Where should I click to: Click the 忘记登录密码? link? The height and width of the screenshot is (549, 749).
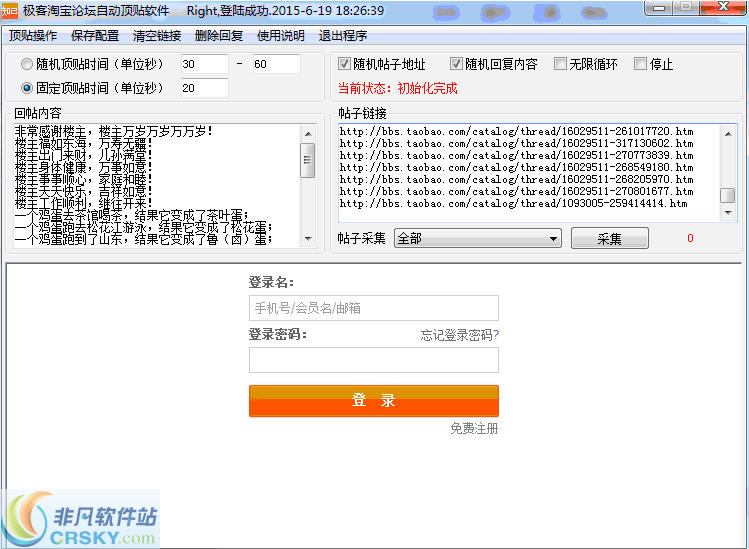[x=460, y=335]
